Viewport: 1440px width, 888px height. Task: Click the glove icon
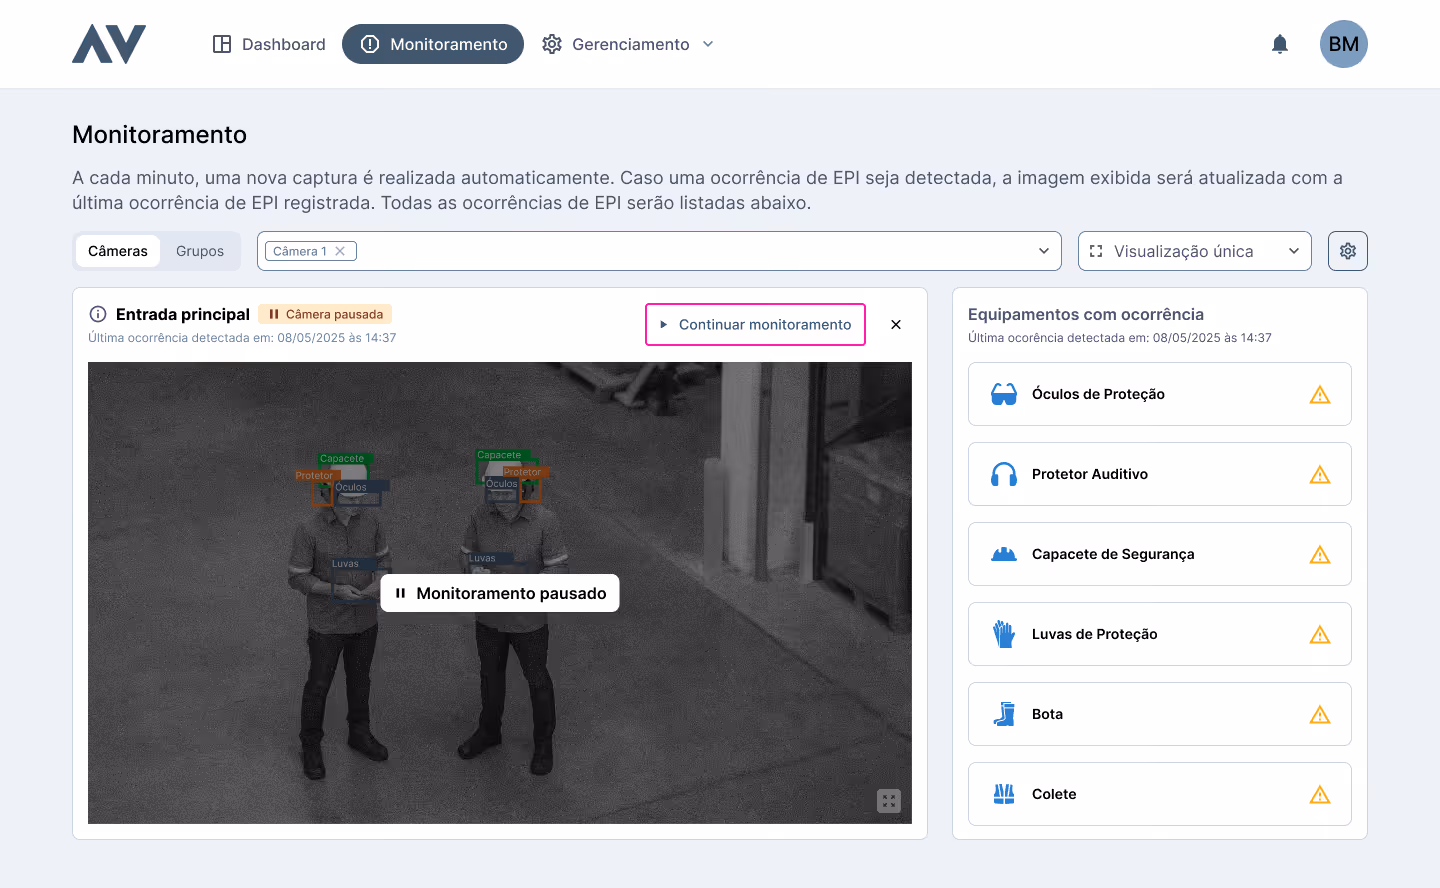point(1004,634)
